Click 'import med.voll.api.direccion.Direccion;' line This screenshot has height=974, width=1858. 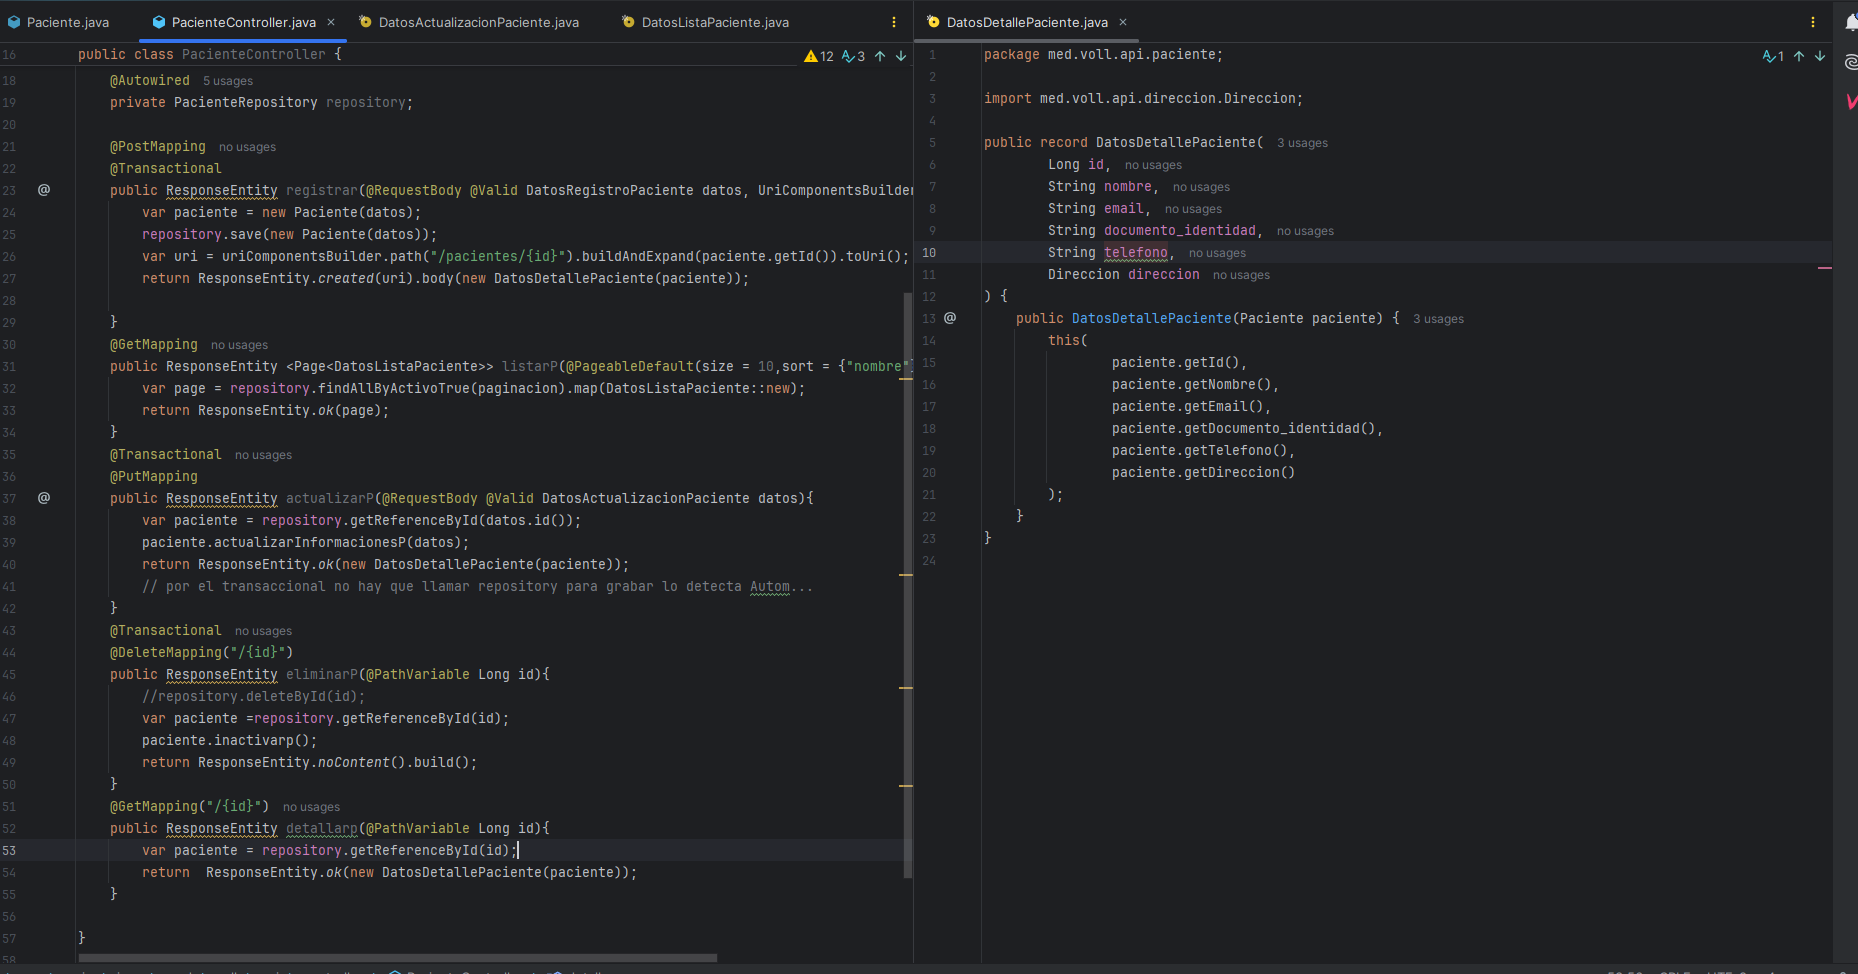1144,98
